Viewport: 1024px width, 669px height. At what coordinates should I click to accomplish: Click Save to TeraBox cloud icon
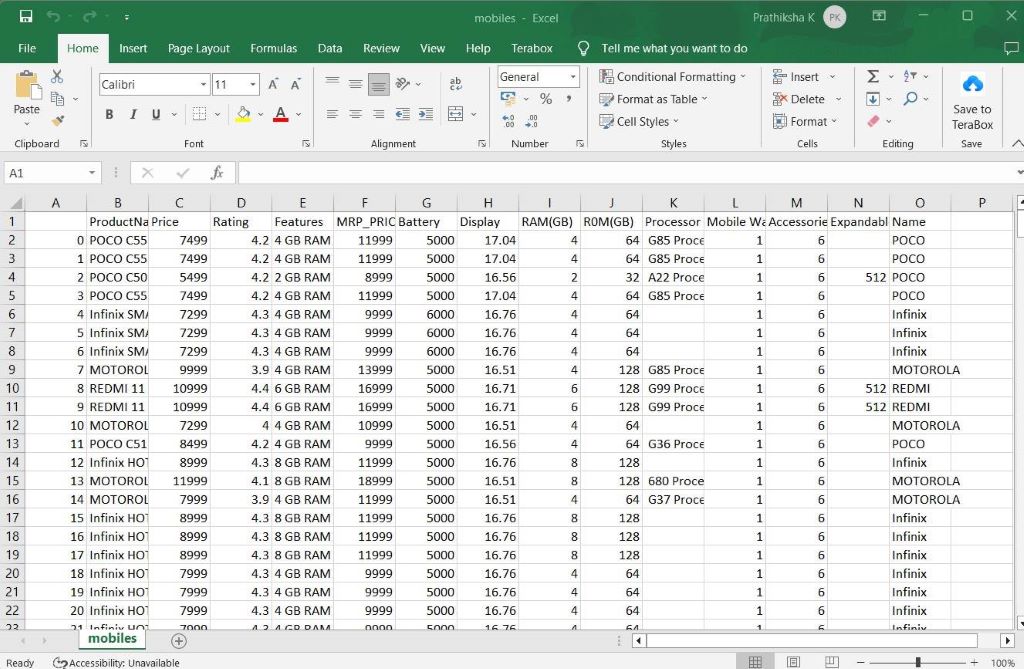(x=972, y=84)
